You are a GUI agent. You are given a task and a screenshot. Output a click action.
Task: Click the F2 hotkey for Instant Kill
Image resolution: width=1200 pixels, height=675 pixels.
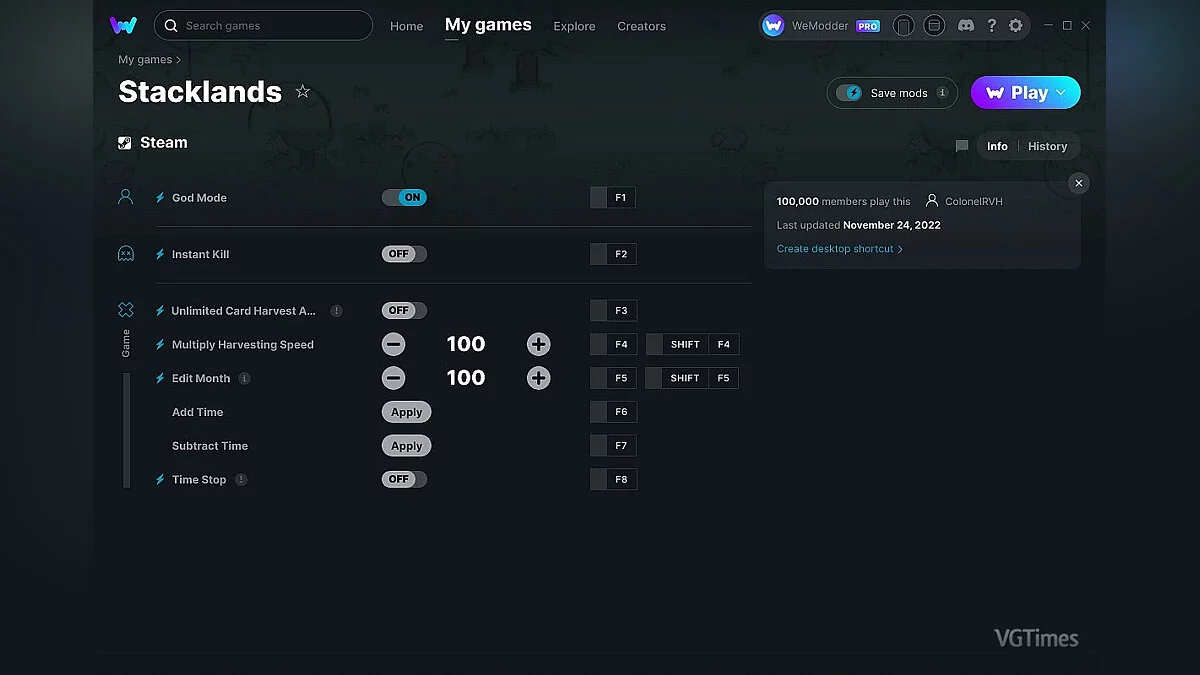(613, 254)
